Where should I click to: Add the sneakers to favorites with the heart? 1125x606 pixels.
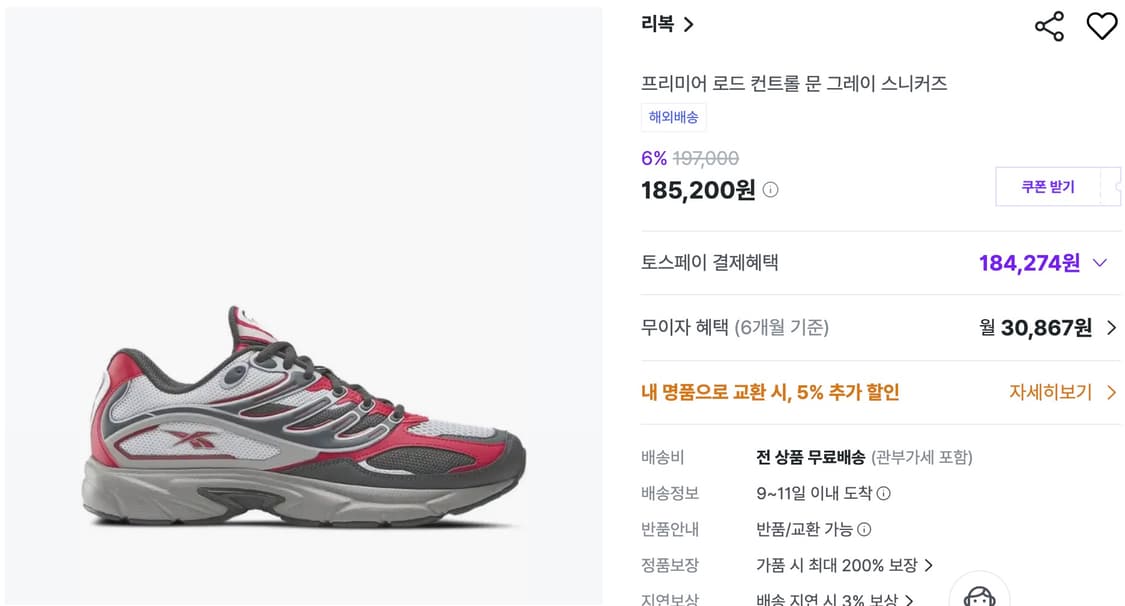(x=1102, y=27)
